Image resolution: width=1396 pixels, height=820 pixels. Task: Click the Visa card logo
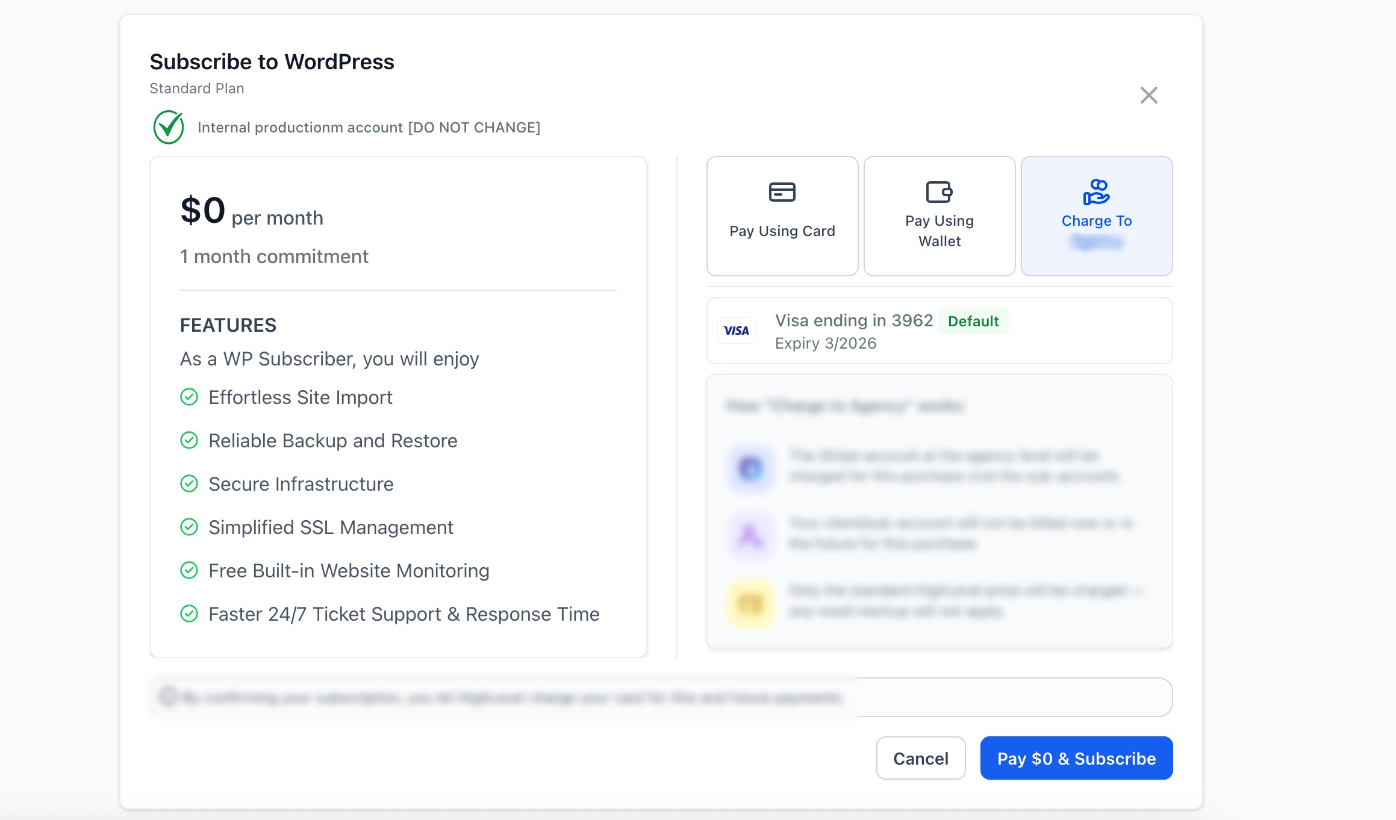tap(737, 331)
